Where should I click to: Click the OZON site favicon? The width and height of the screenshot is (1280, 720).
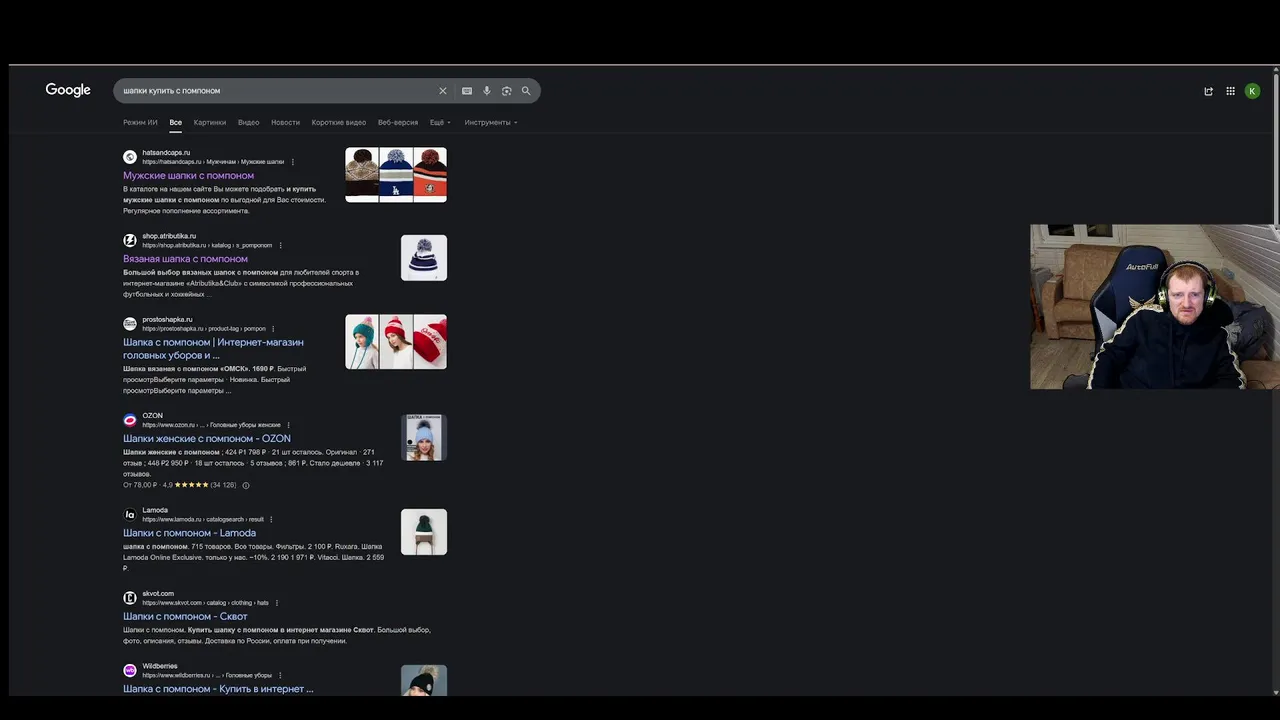click(130, 420)
